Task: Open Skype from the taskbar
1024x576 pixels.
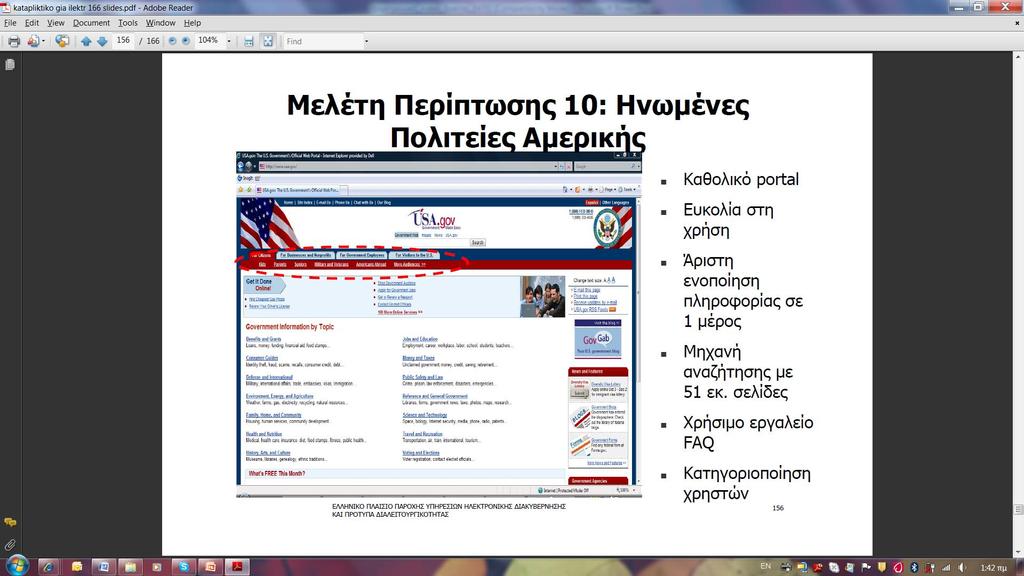Action: pyautogui.click(x=184, y=567)
